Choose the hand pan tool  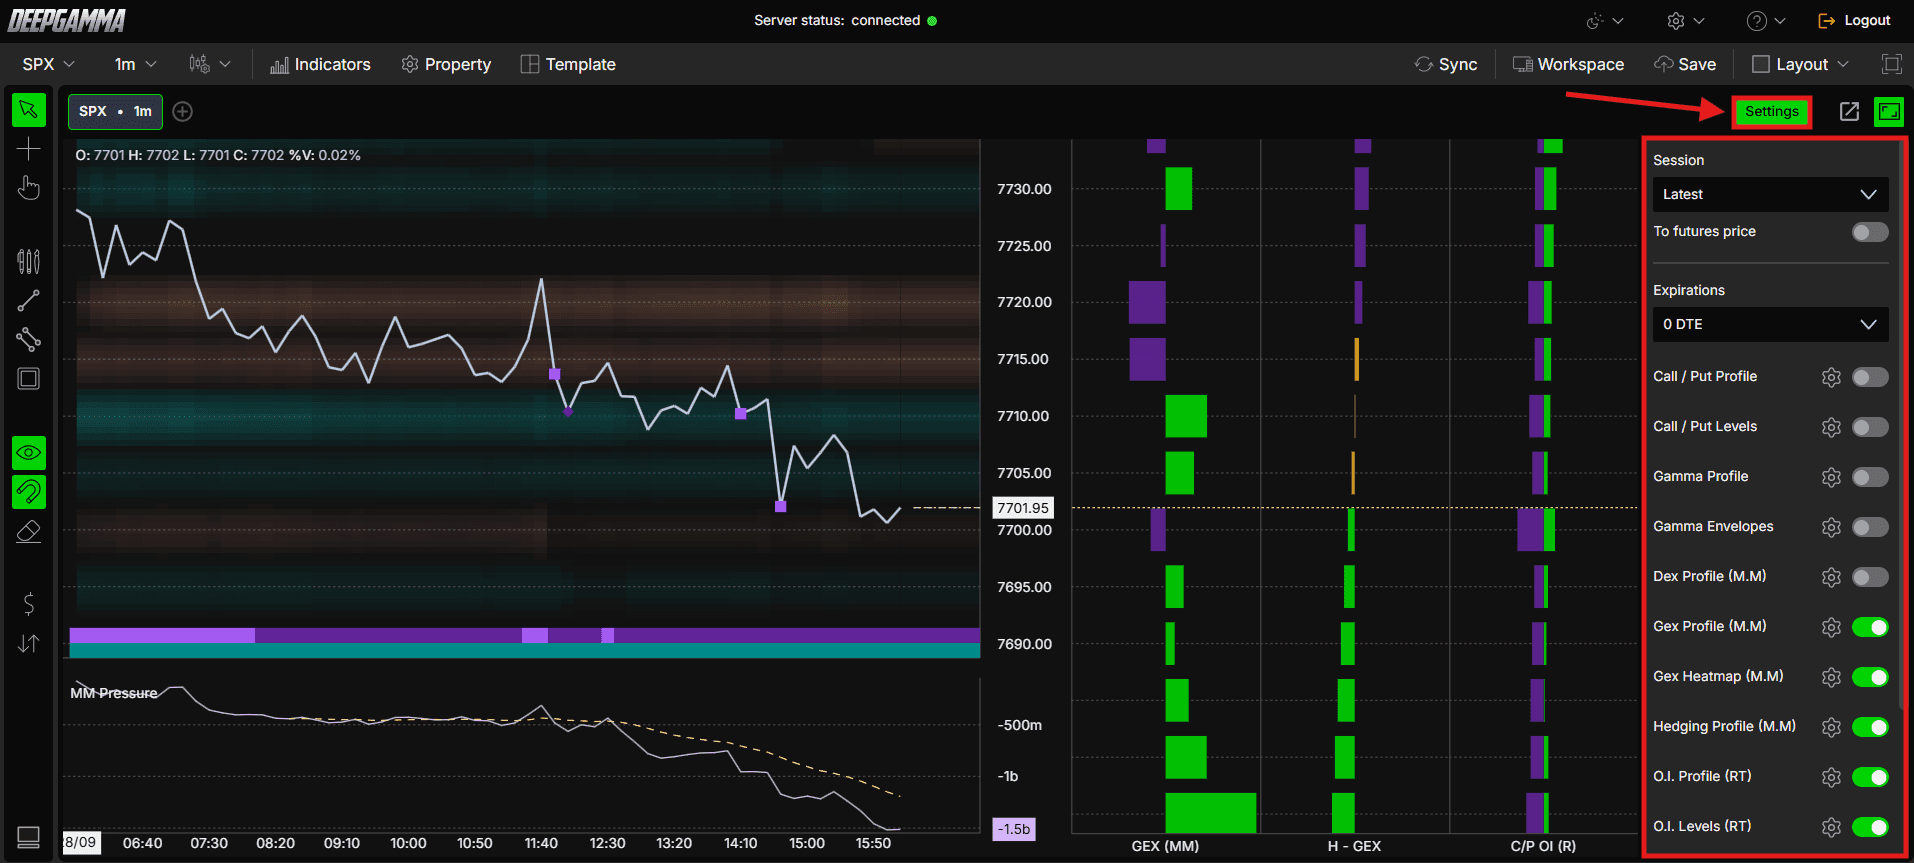tap(29, 187)
